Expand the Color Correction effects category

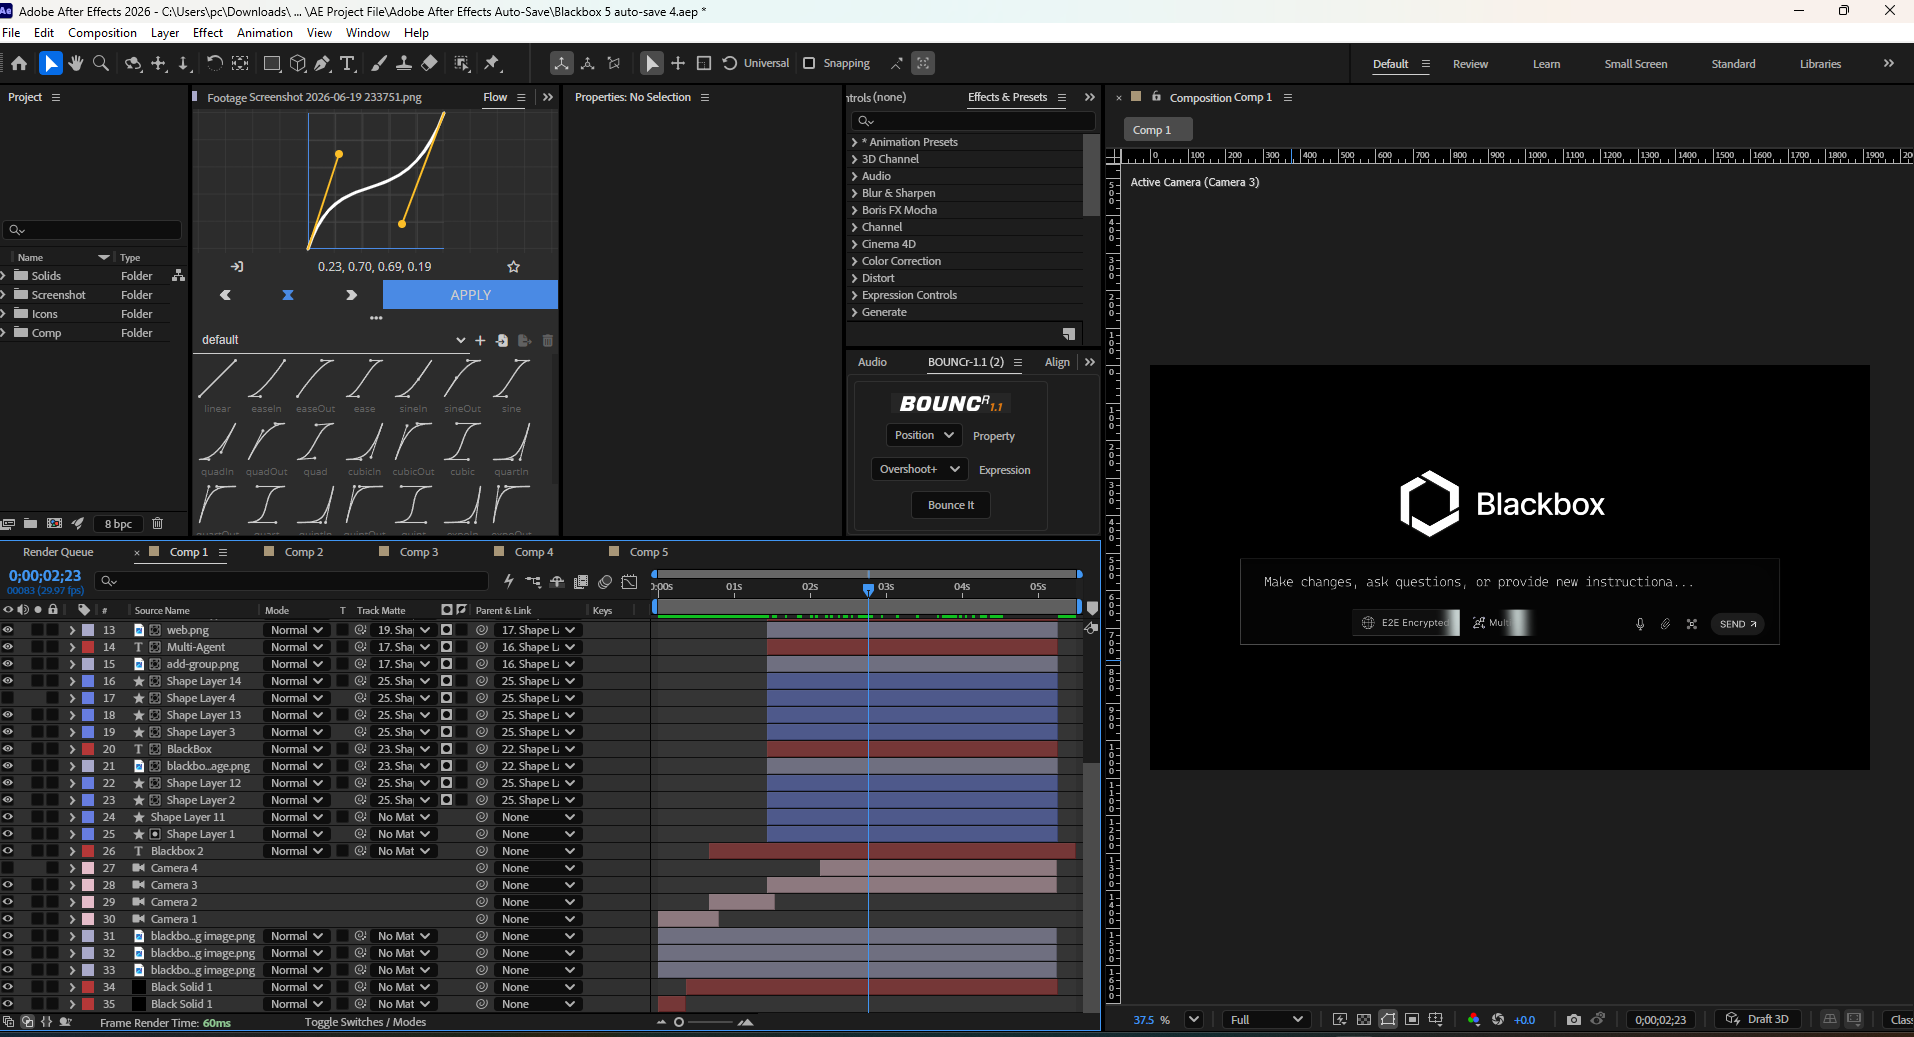pyautogui.click(x=854, y=261)
